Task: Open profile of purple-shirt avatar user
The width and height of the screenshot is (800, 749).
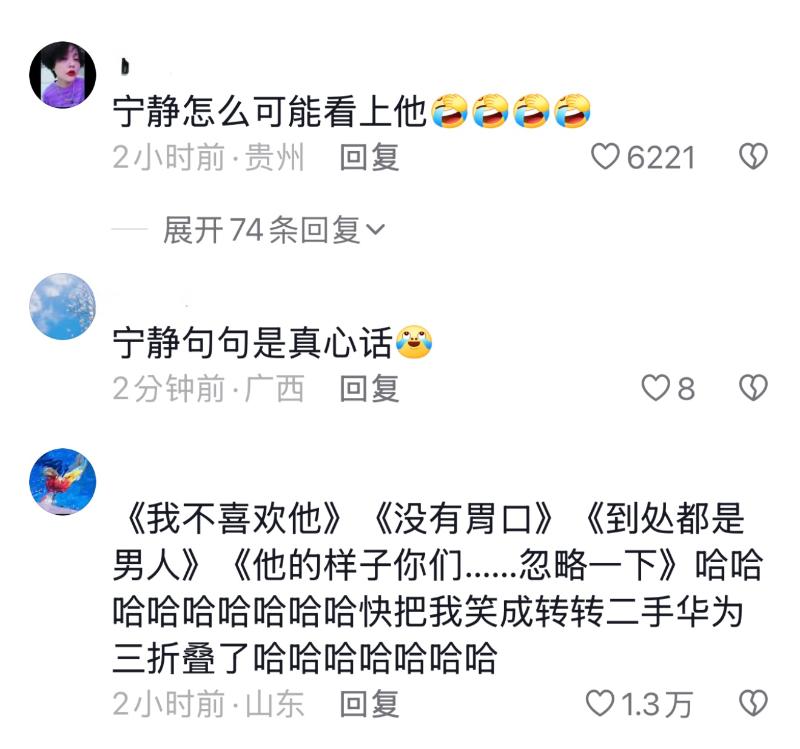Action: 63,75
